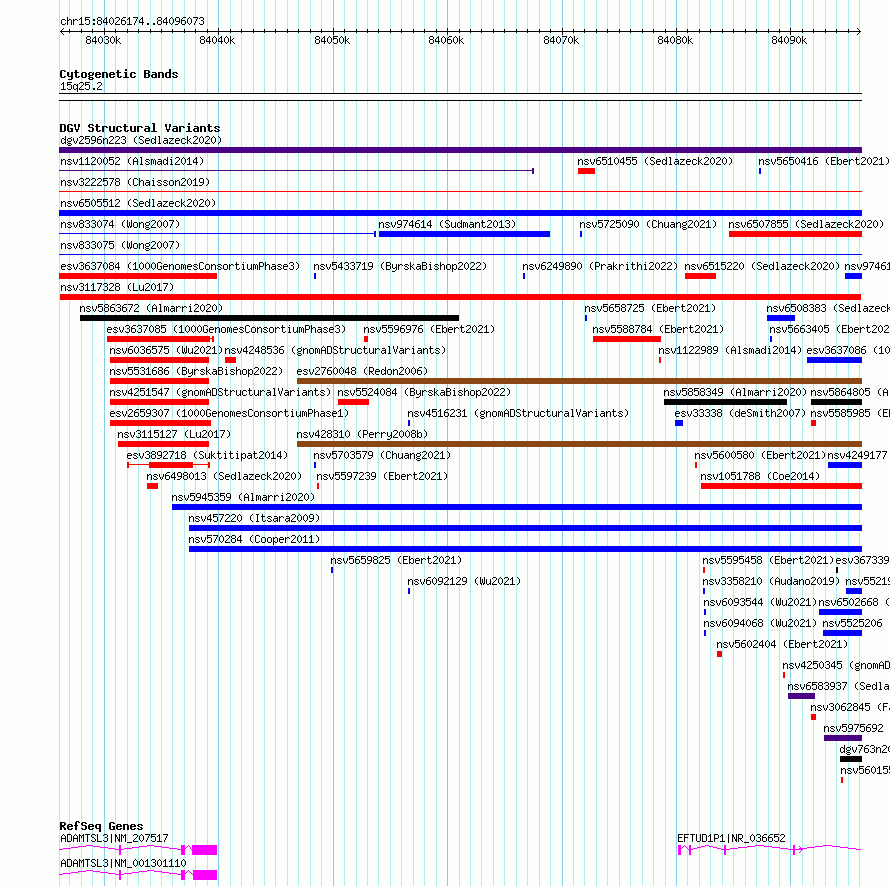
Task: Select the nsv5725090 (Chuang2021) label
Action: 648,224
